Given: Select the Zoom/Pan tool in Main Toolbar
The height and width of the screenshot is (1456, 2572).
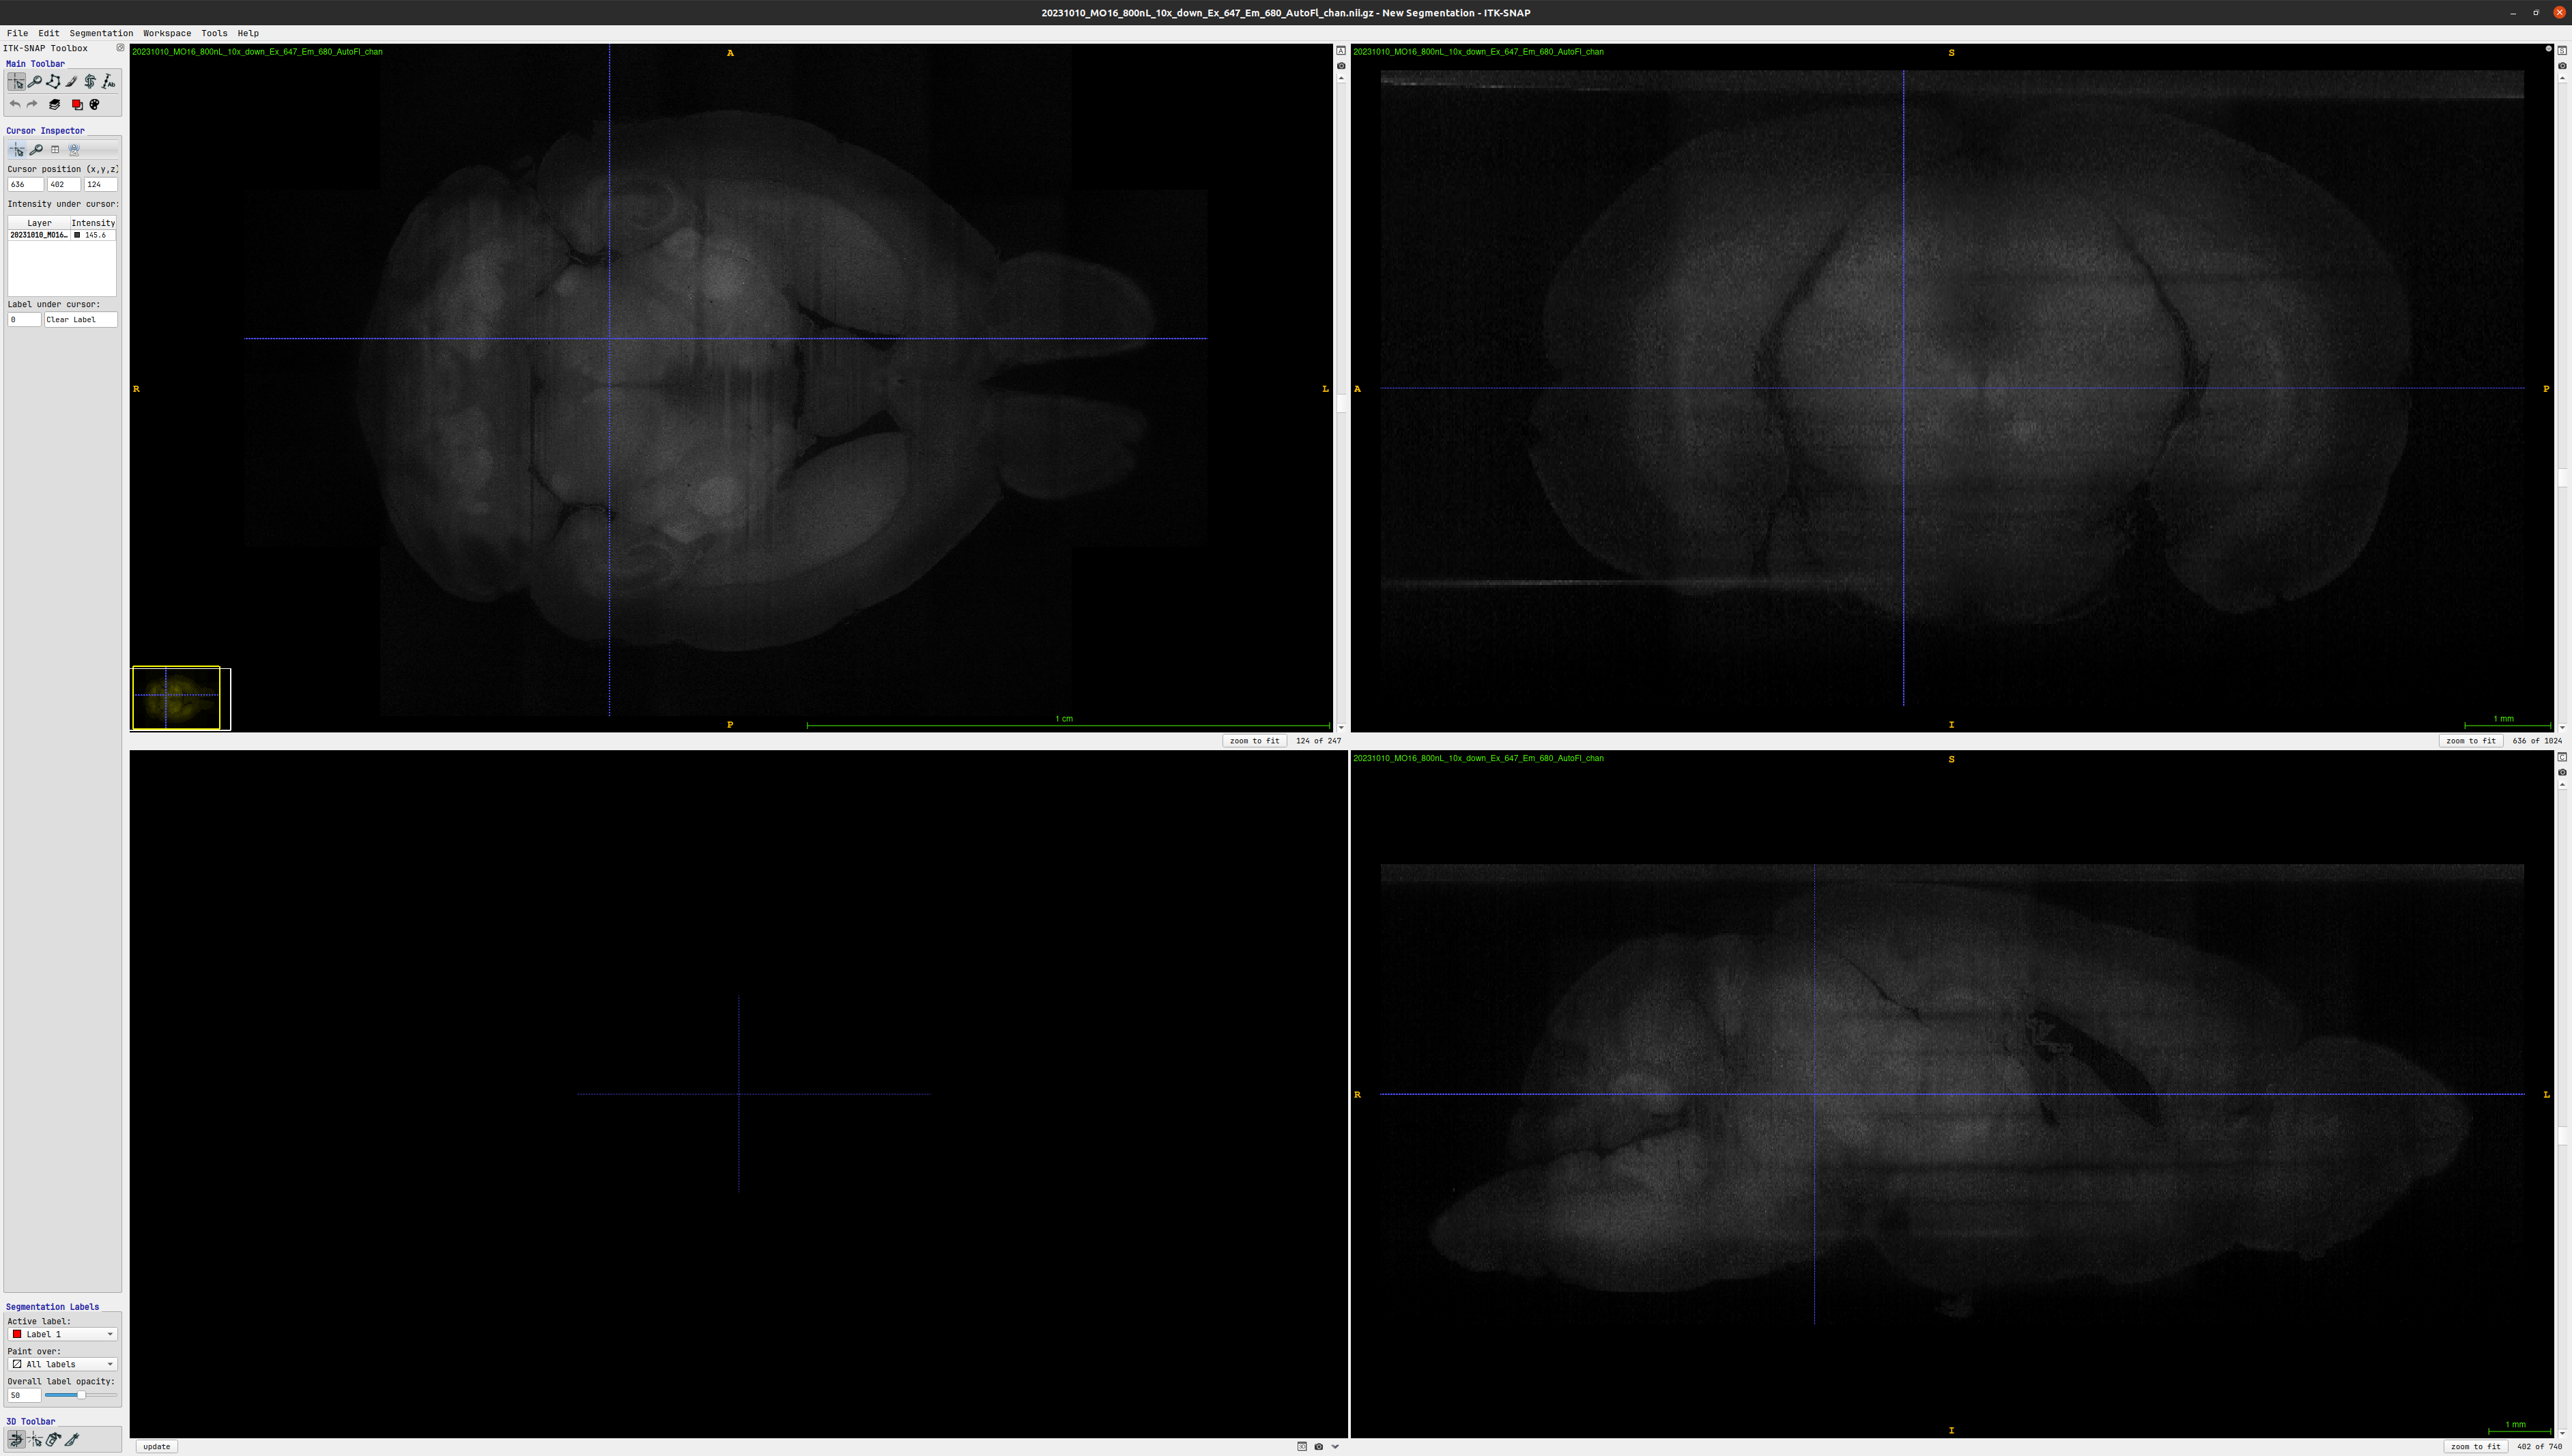Looking at the screenshot, I should click(x=35, y=82).
